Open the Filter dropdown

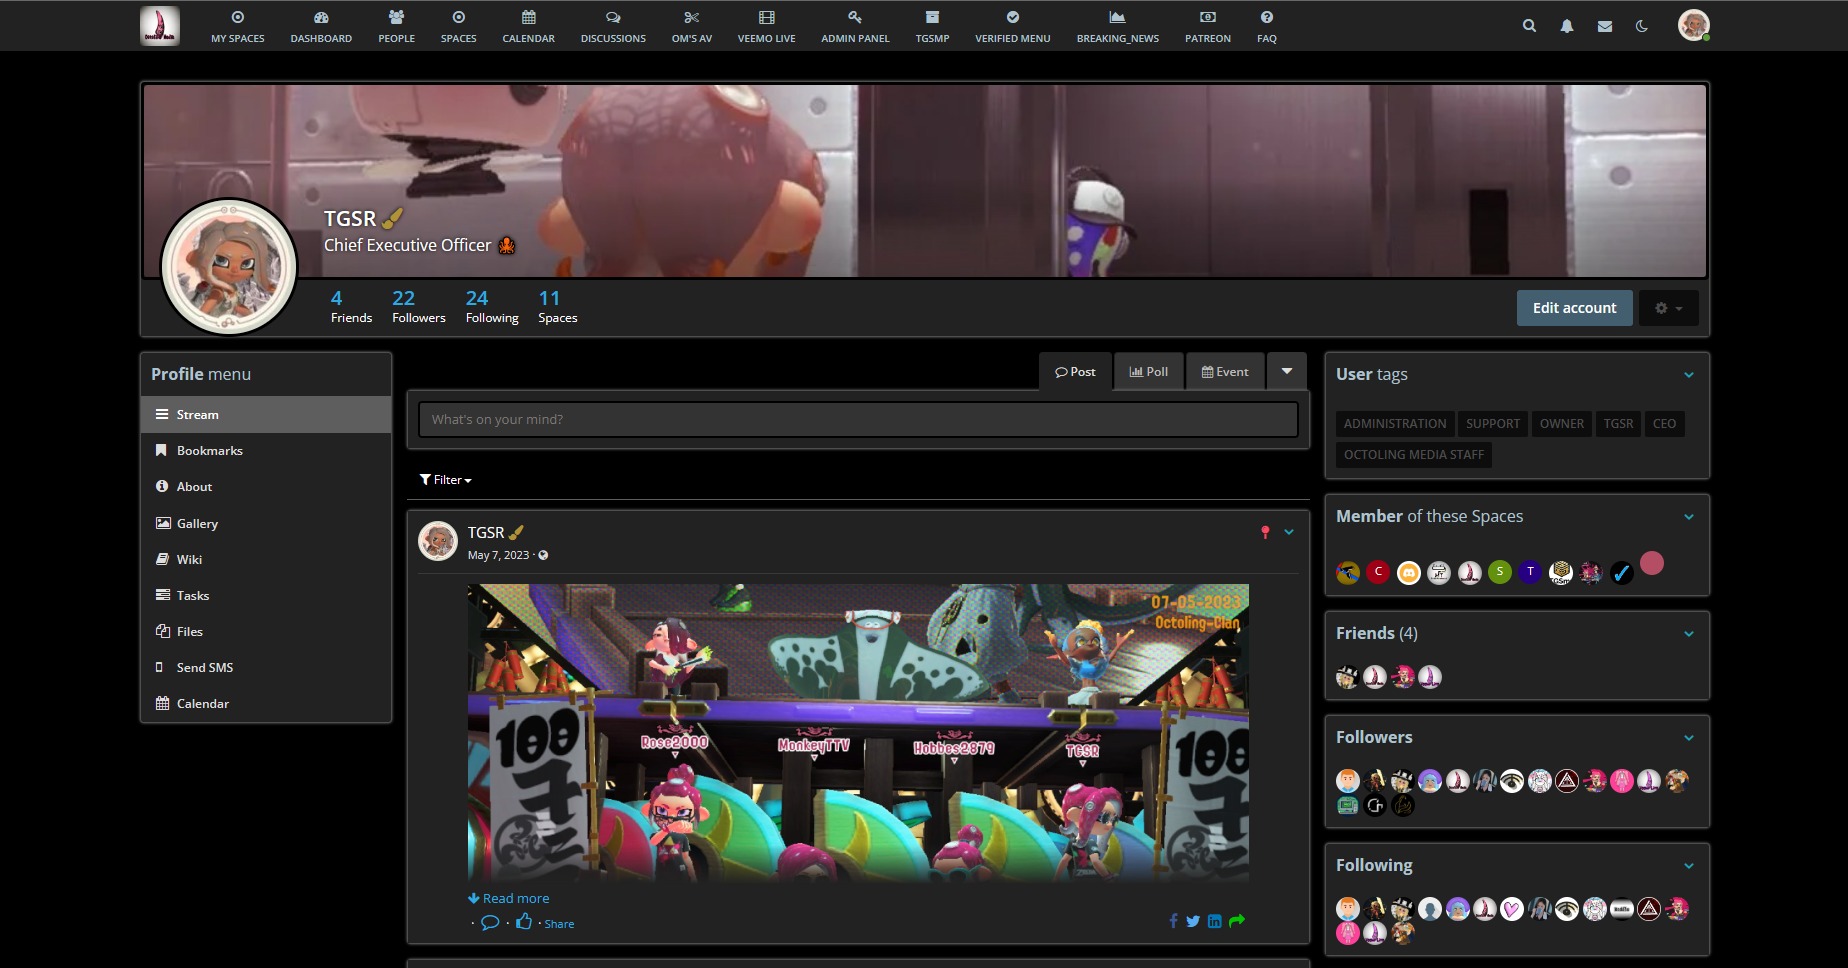click(x=446, y=480)
